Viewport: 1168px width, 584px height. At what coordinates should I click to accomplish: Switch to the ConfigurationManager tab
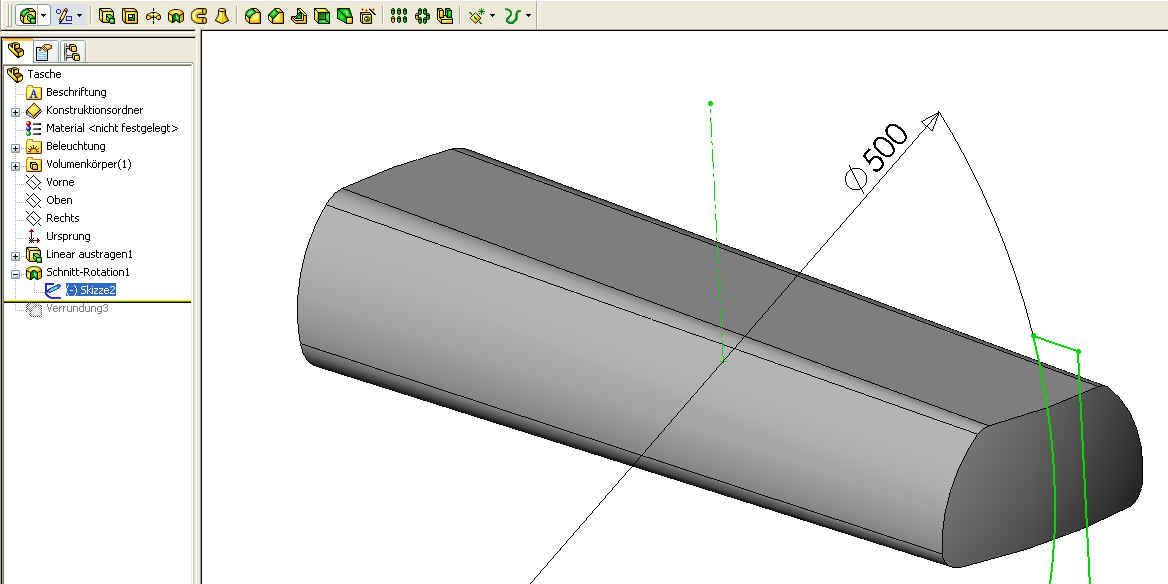(x=72, y=51)
